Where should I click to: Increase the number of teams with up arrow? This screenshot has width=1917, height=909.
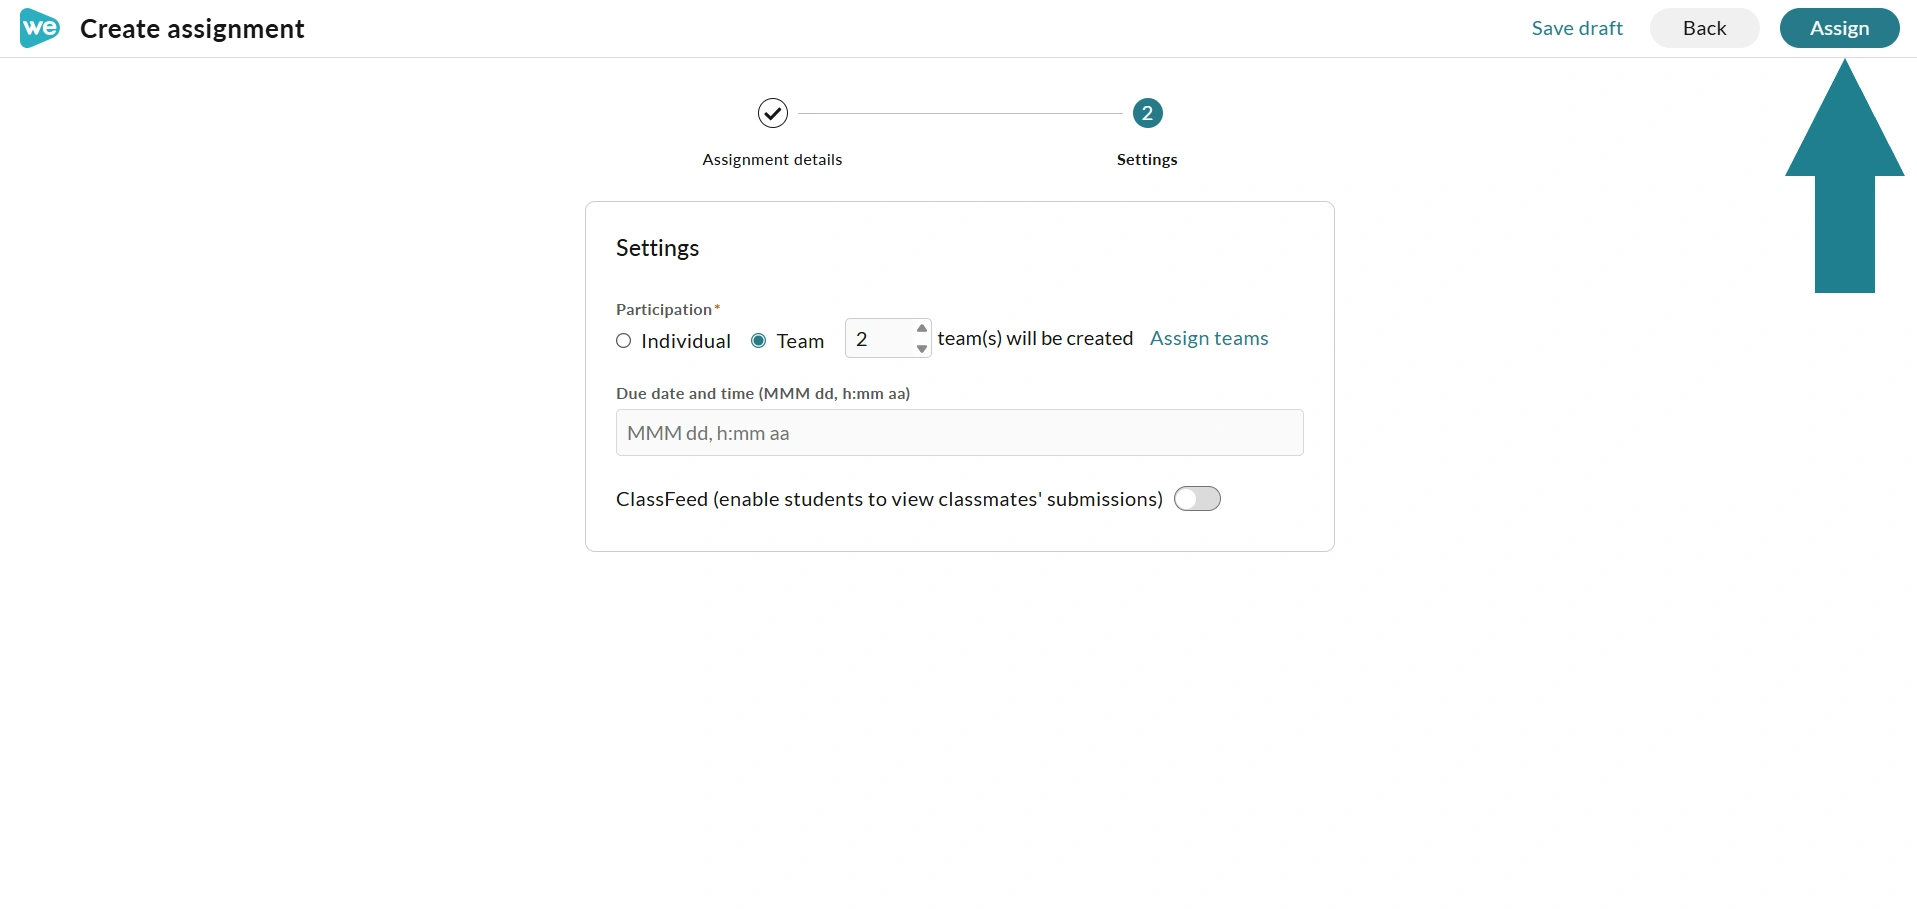pos(922,329)
